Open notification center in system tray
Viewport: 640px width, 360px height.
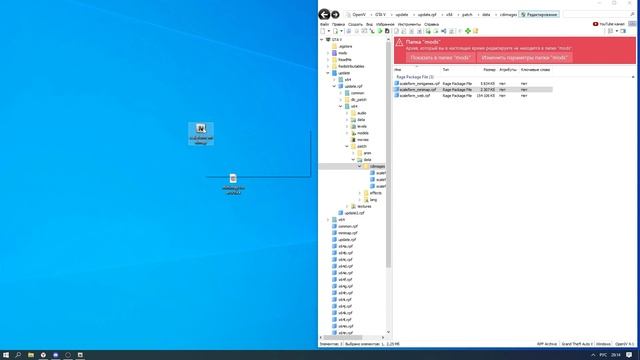pyautogui.click(x=629, y=355)
